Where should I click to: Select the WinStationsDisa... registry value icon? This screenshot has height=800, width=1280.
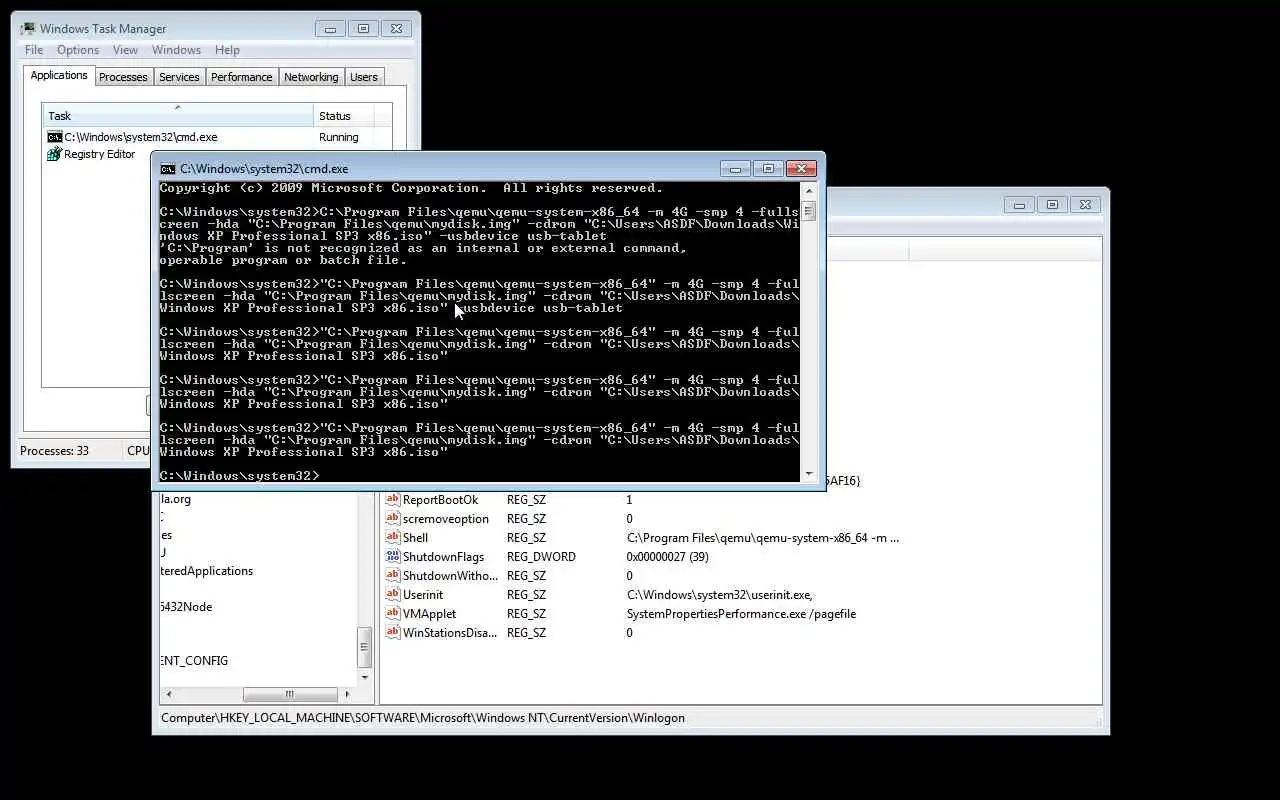(x=392, y=633)
